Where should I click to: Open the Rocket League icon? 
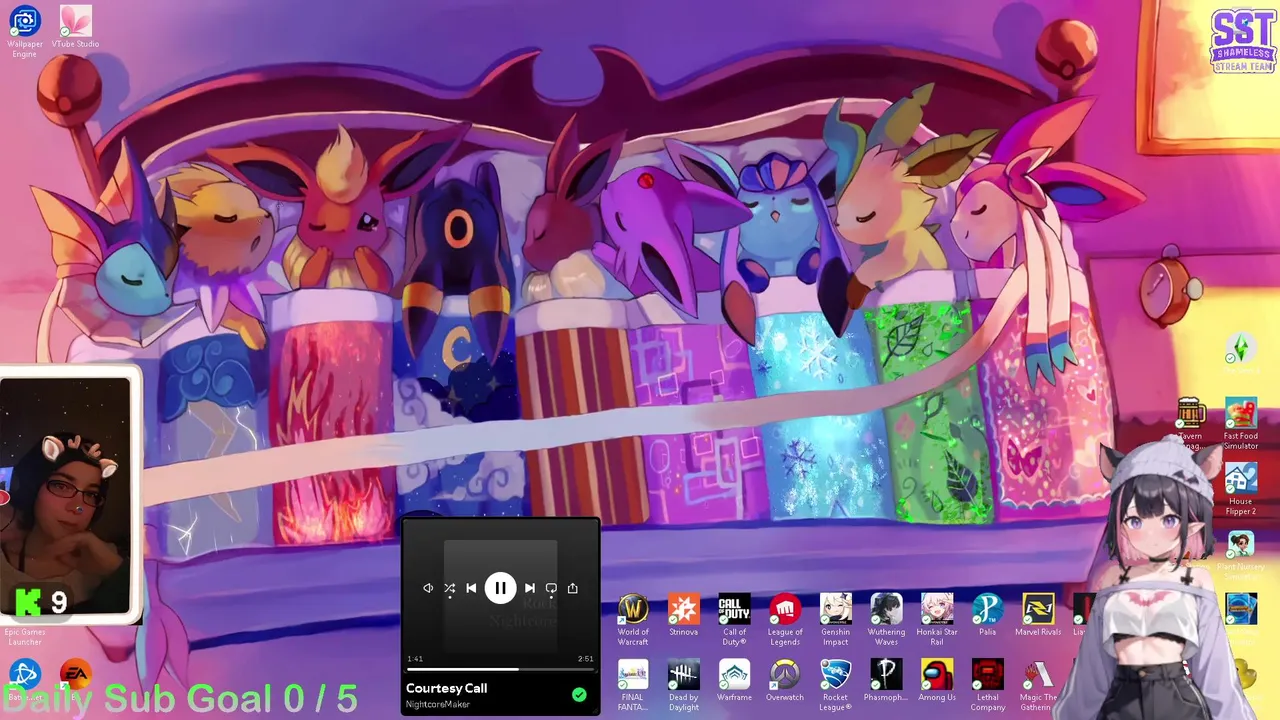(836, 686)
